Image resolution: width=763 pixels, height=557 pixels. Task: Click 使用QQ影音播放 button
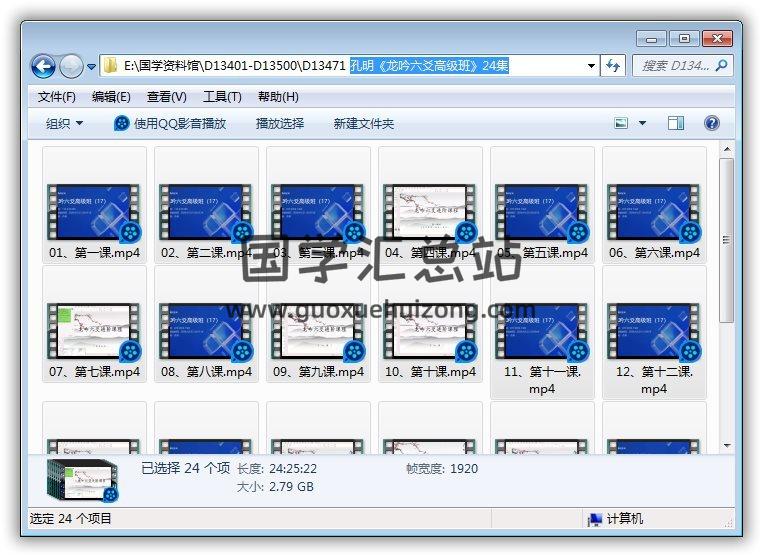tap(170, 123)
